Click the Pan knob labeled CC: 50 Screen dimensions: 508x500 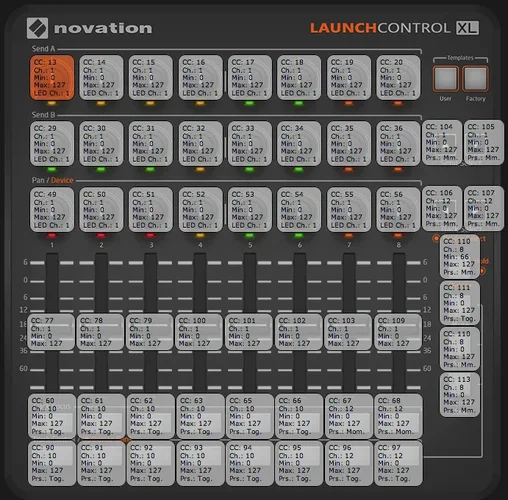point(101,209)
